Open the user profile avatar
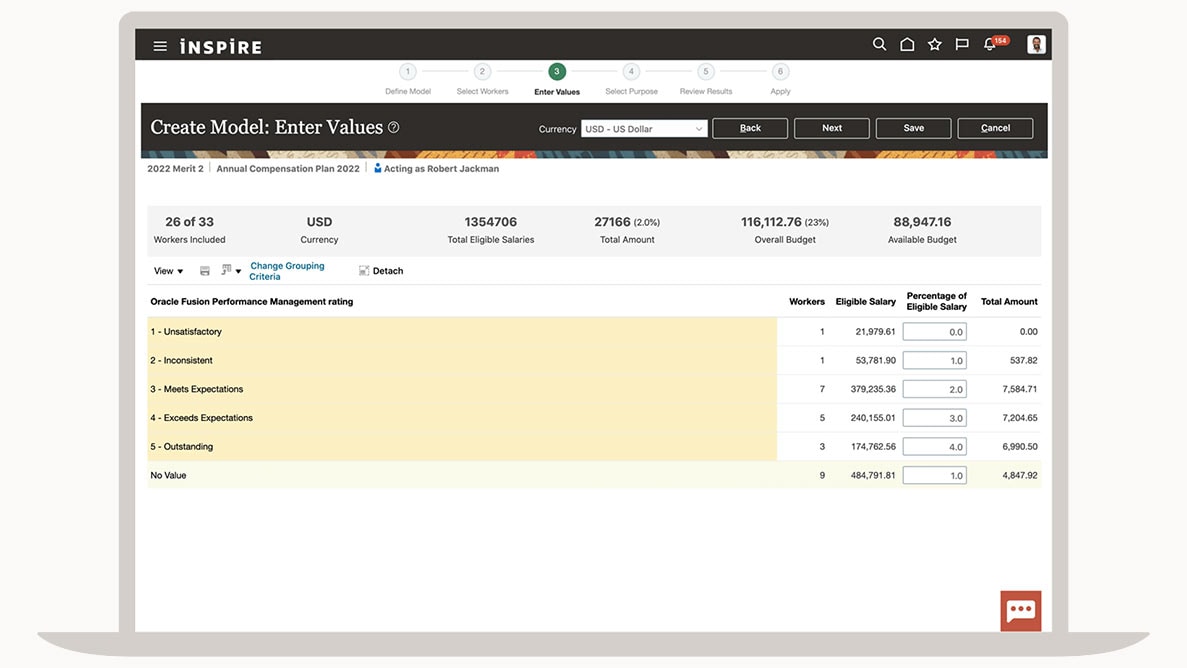The height and width of the screenshot is (668, 1187). click(1036, 44)
